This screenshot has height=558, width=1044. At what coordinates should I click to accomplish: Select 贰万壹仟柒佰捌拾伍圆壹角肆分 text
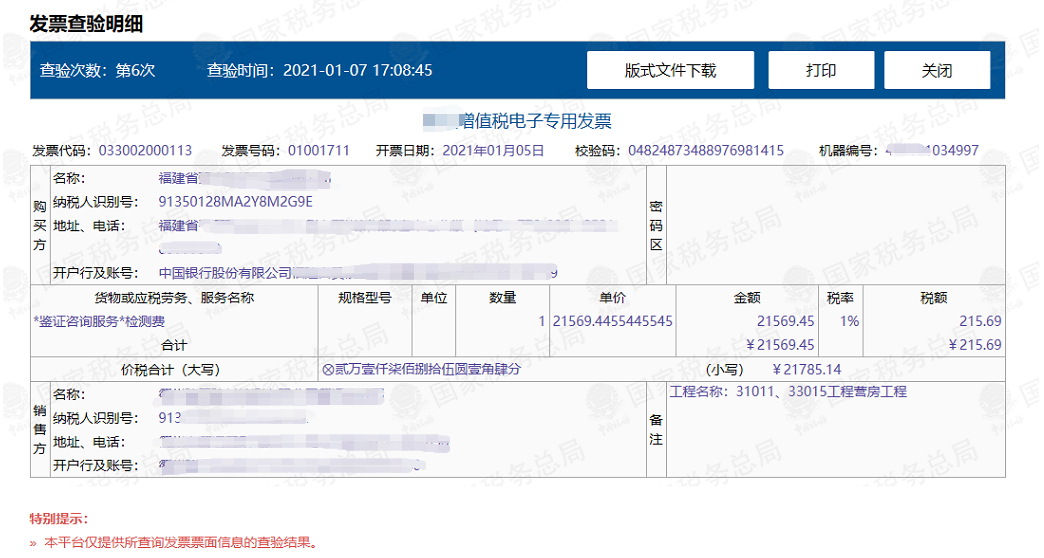[x=427, y=369]
